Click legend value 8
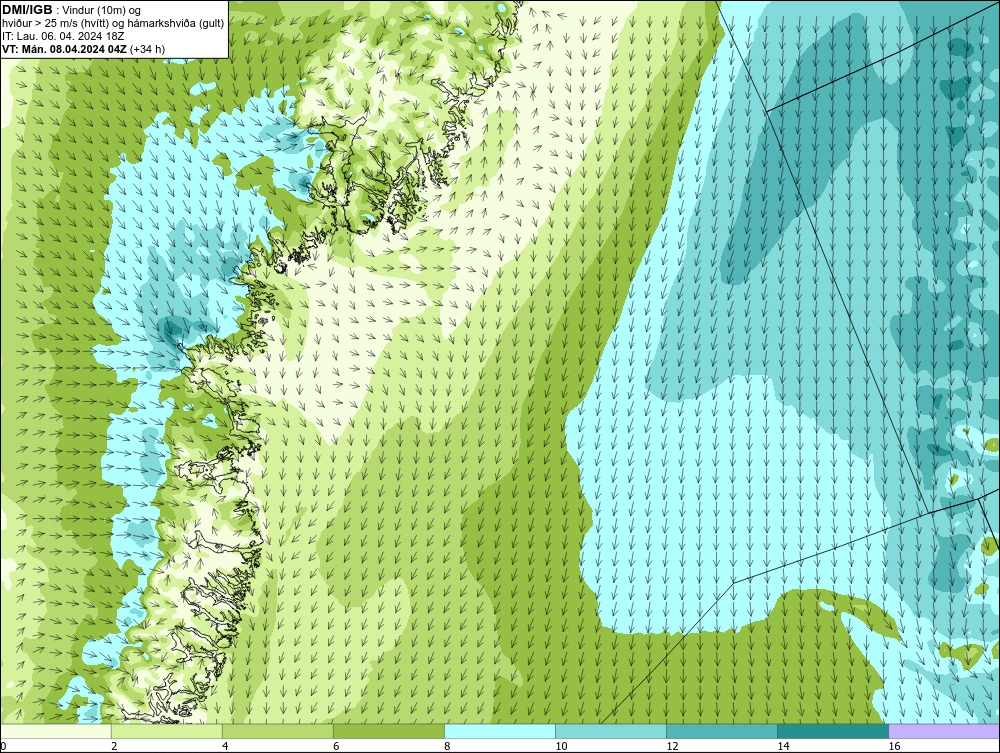This screenshot has height=753, width=1000. [x=447, y=746]
